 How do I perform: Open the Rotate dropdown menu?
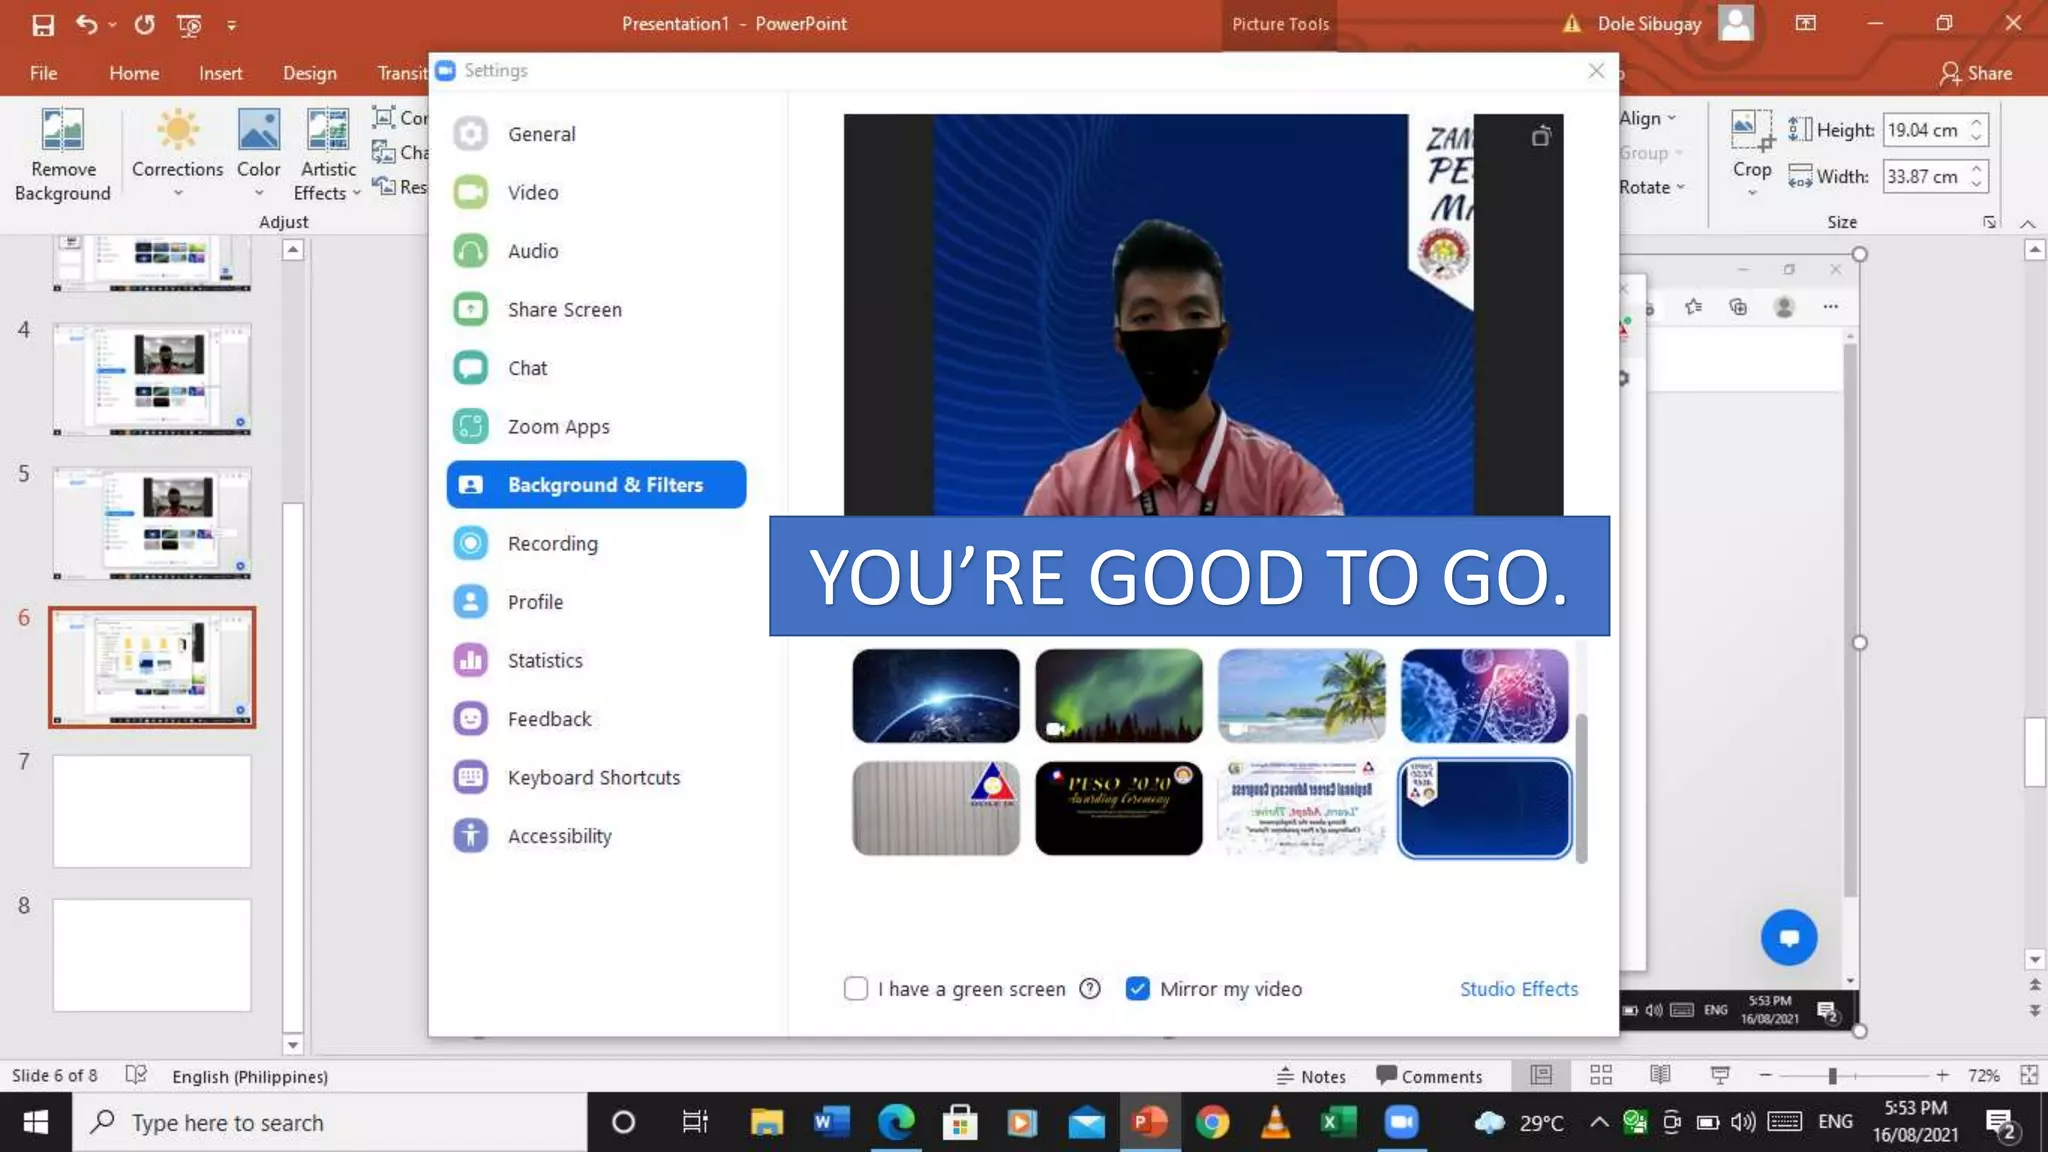[x=1652, y=187]
